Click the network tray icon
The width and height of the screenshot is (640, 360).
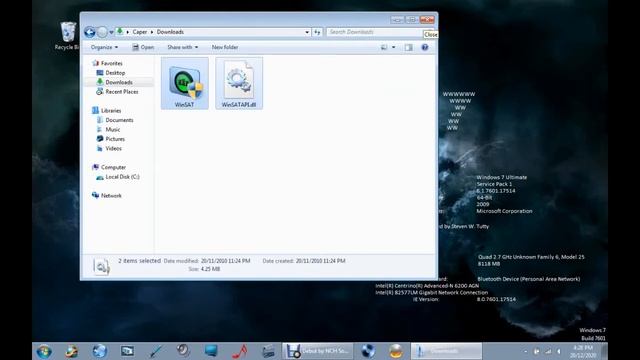548,351
